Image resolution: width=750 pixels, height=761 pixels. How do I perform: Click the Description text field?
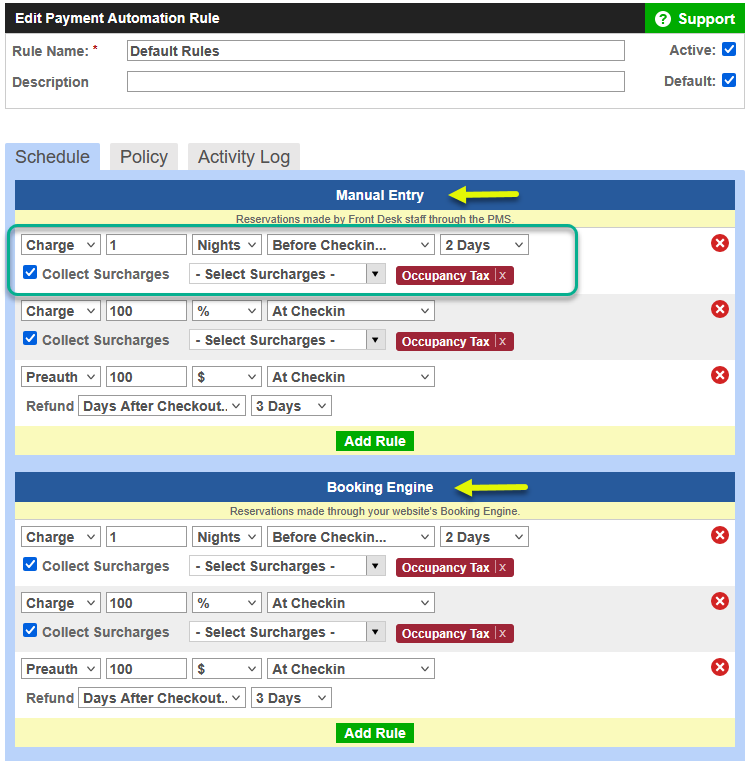coord(375,82)
